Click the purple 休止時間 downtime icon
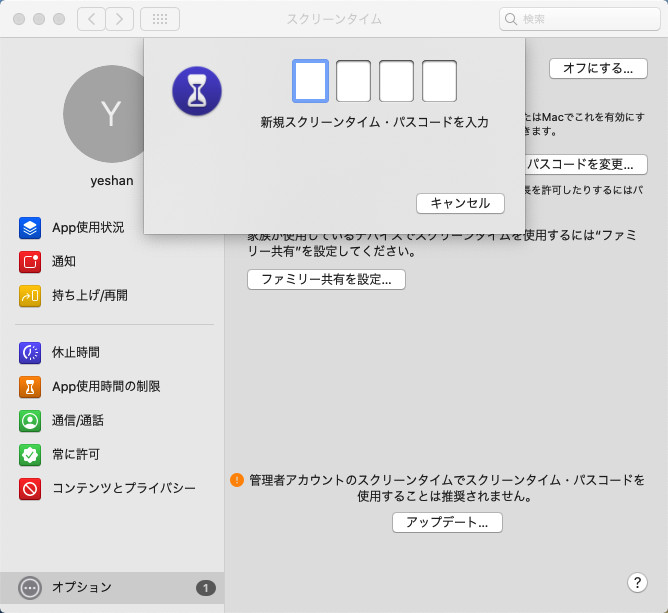The width and height of the screenshot is (668, 613). [30, 353]
